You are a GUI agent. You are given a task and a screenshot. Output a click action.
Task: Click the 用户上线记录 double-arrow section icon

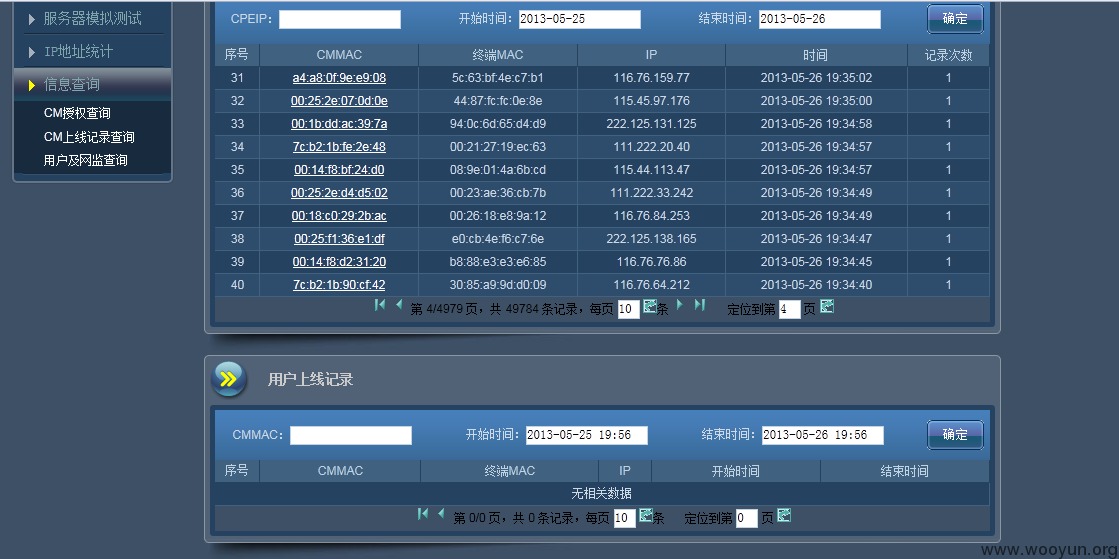coord(228,378)
